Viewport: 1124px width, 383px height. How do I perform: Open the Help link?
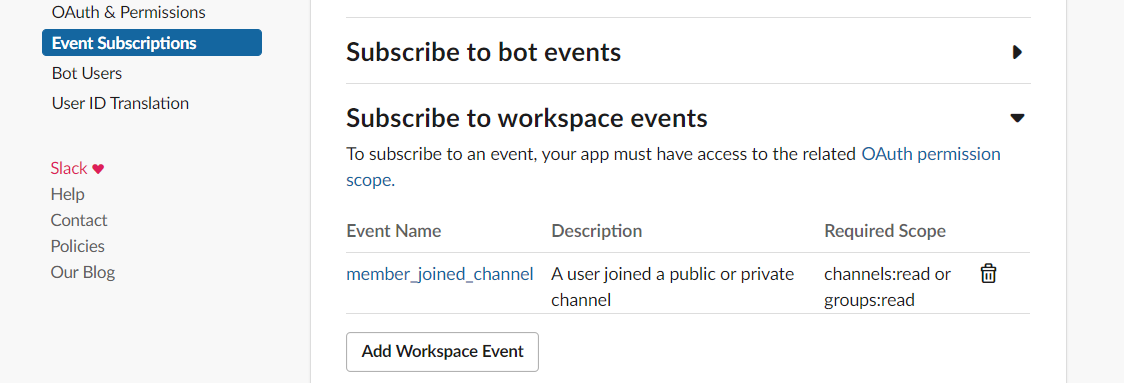67,194
